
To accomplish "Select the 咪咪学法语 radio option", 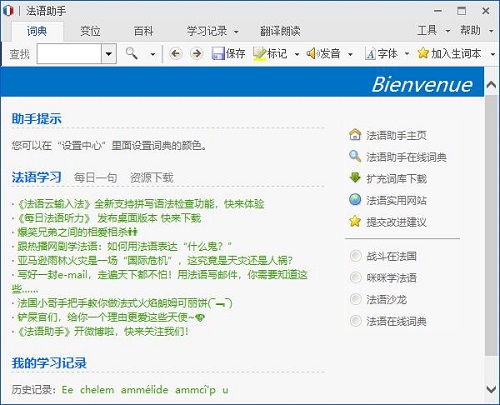I will point(355,278).
